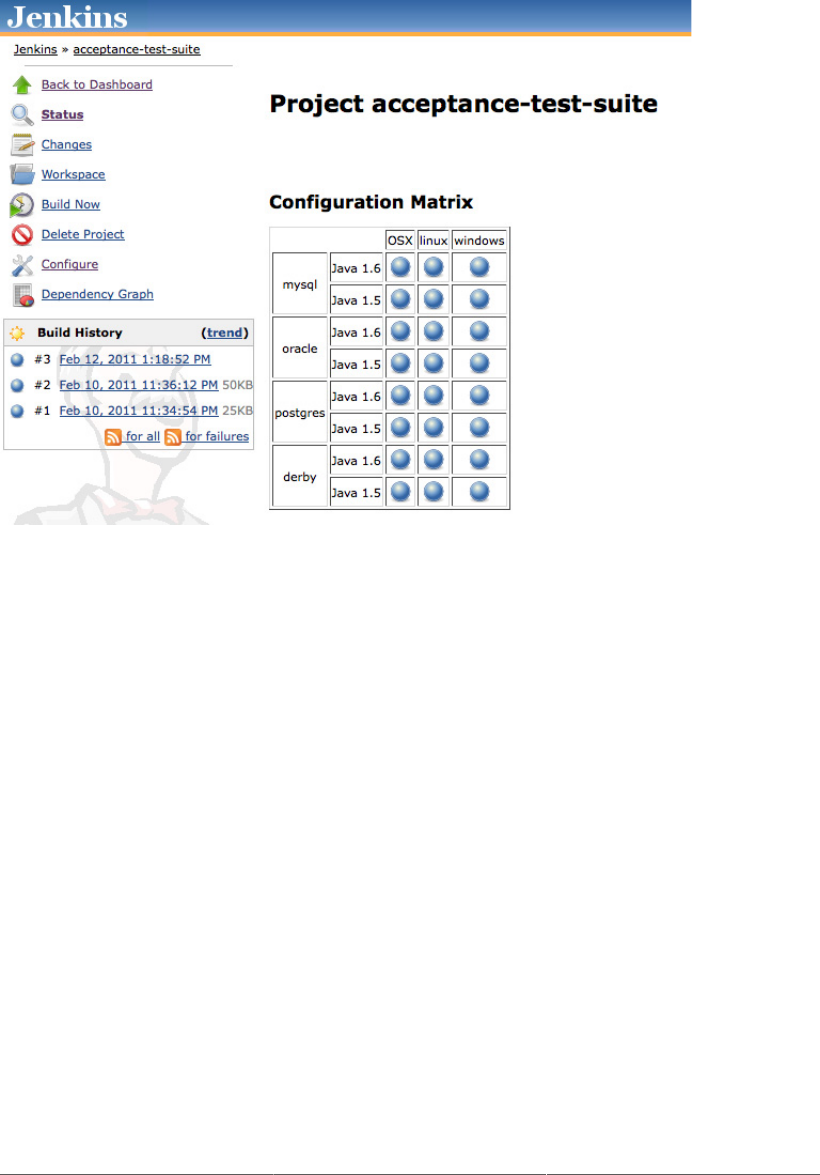Open oracle Java 1.5 OSX build ball

pyautogui.click(x=400, y=363)
